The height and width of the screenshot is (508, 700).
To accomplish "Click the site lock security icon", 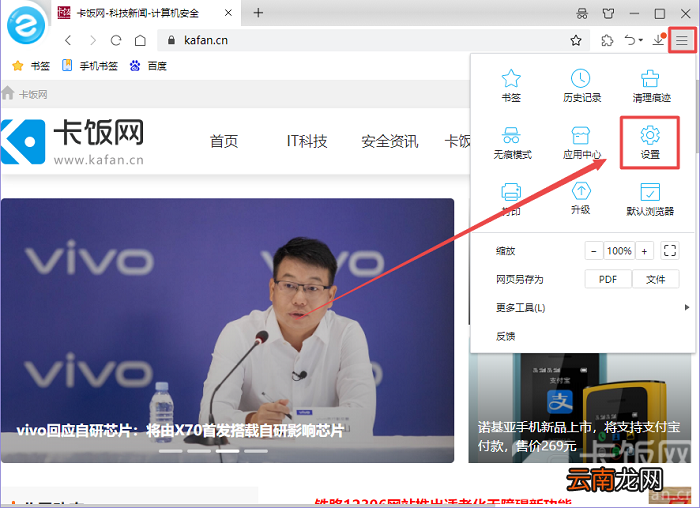I will 171,41.
